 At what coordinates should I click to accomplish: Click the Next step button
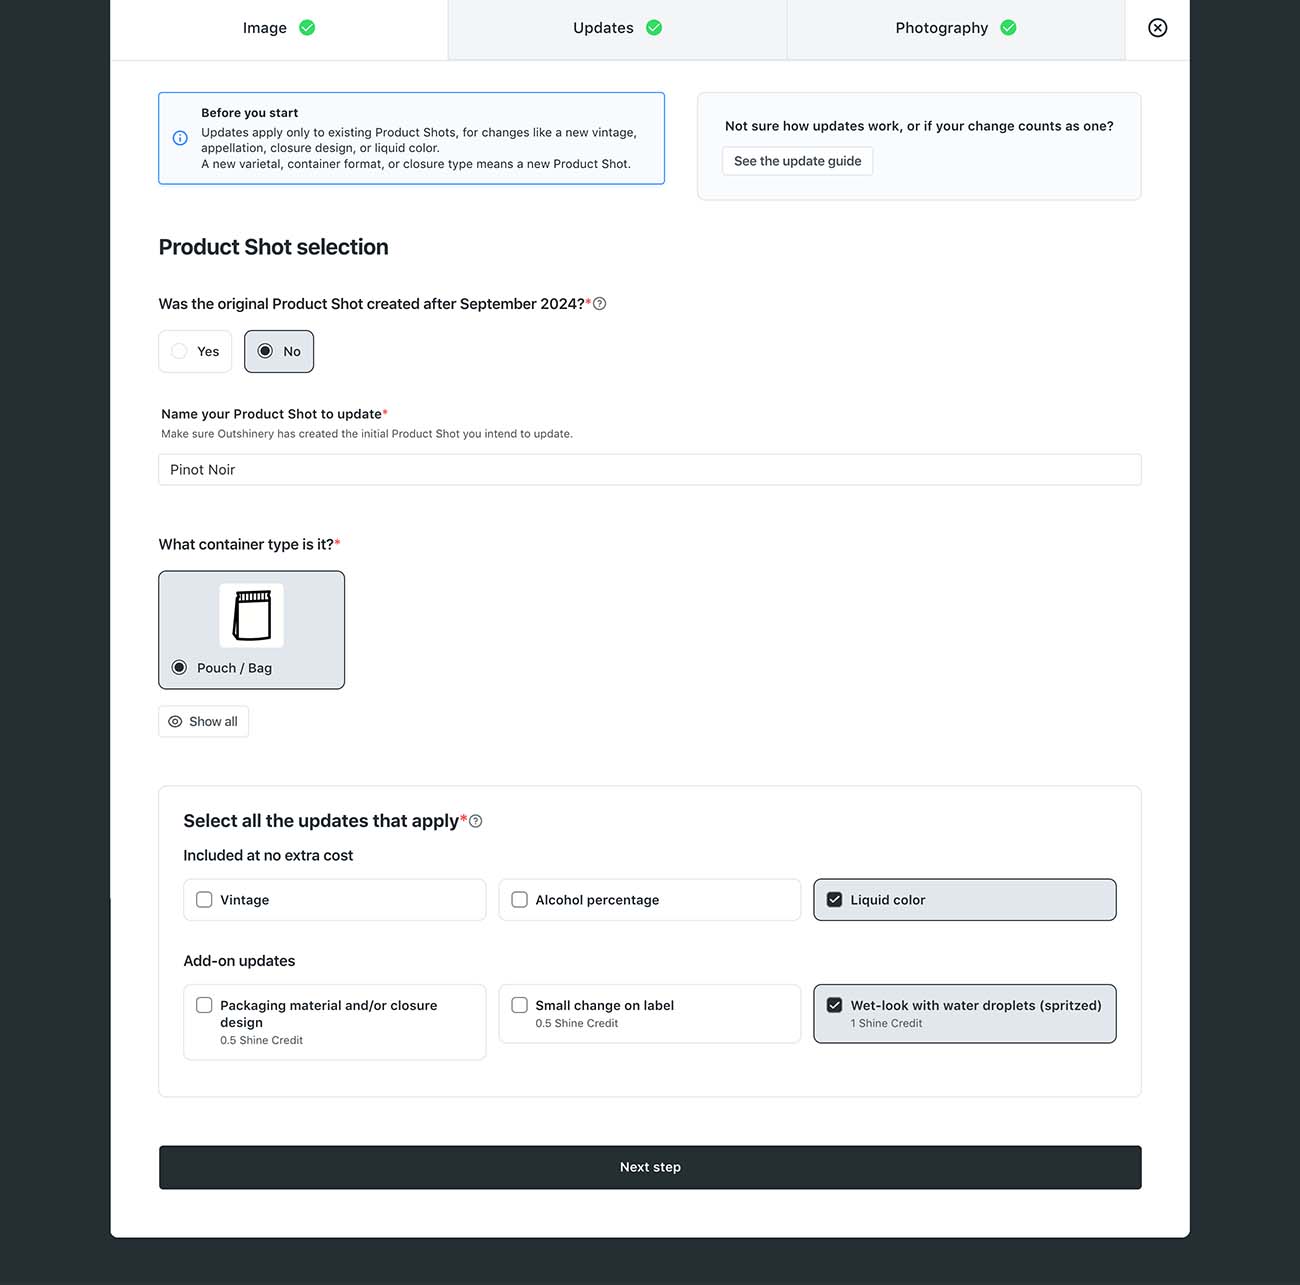click(x=650, y=1167)
